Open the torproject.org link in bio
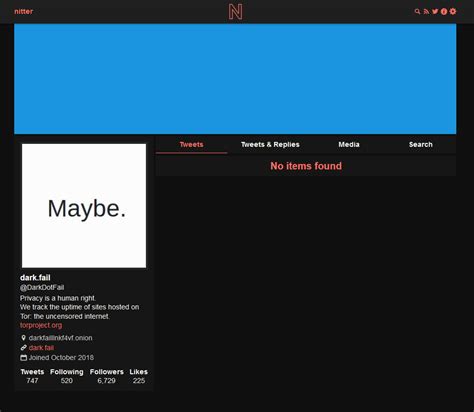474x412 pixels. click(x=41, y=325)
